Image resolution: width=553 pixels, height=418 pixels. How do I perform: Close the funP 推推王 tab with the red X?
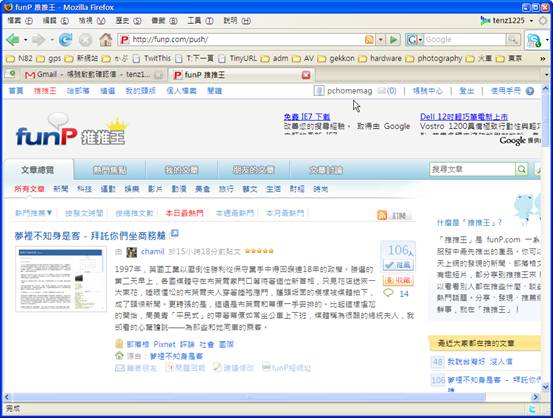click(x=306, y=75)
